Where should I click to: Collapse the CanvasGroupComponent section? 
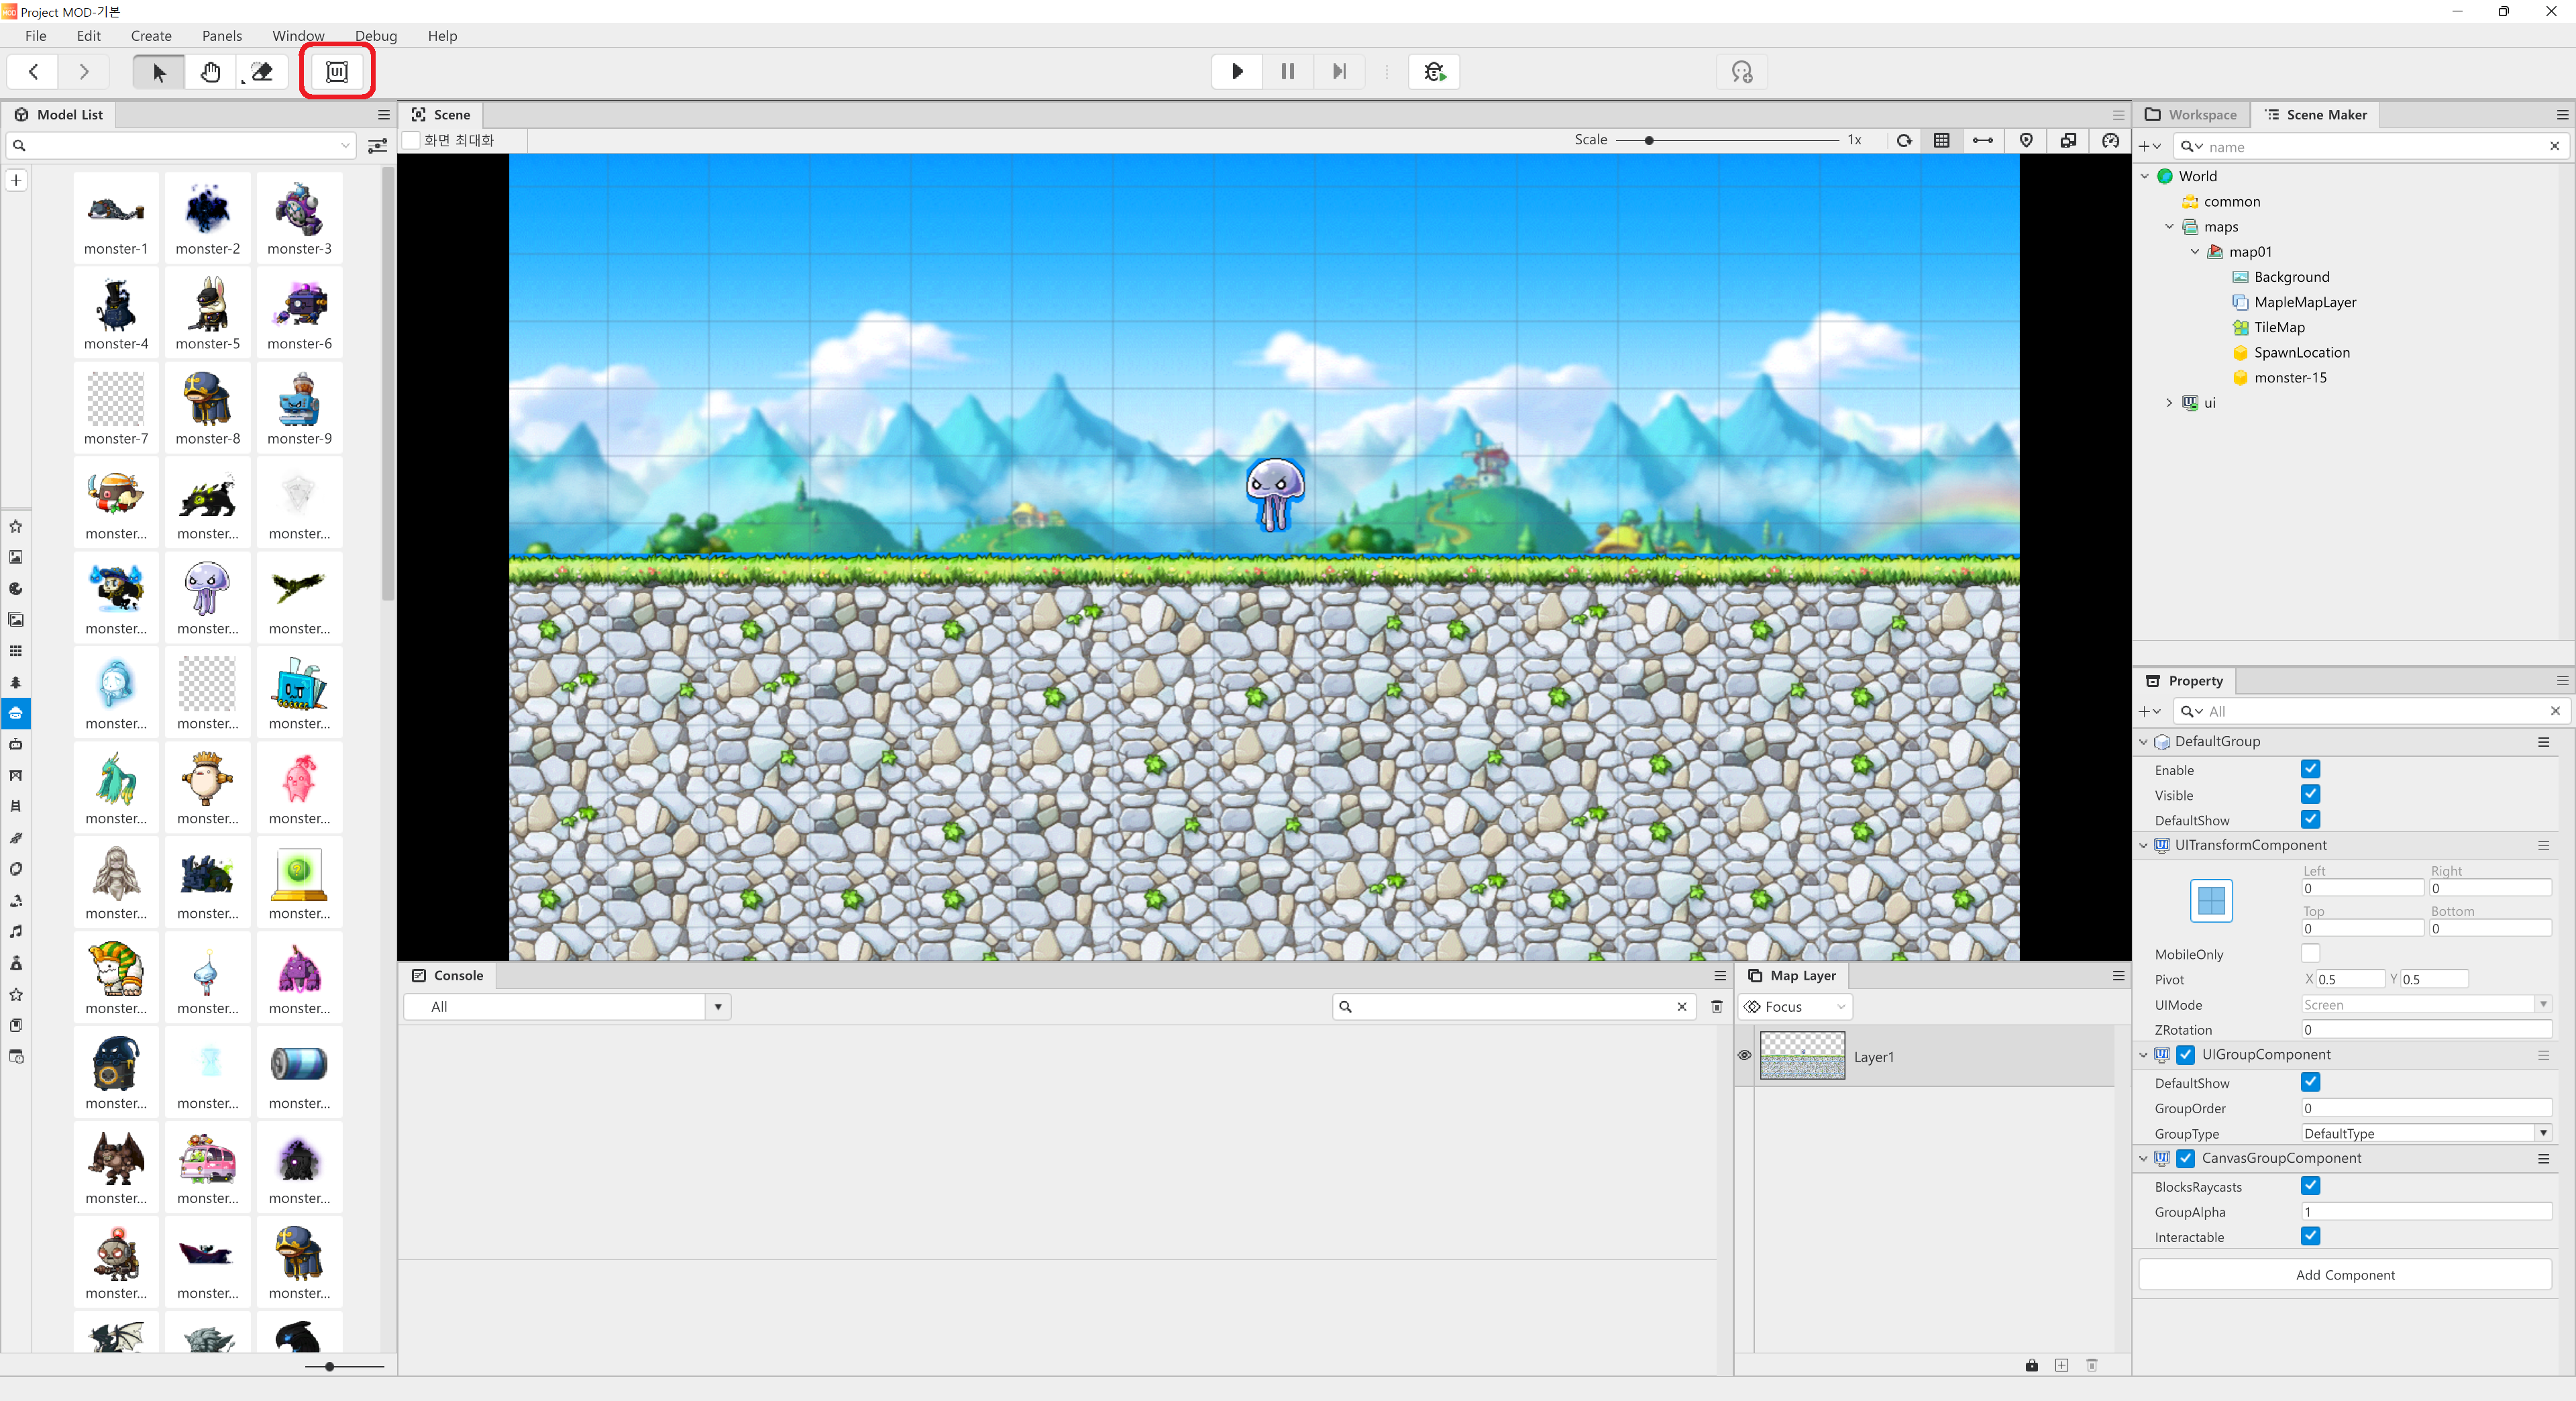tap(2144, 1158)
